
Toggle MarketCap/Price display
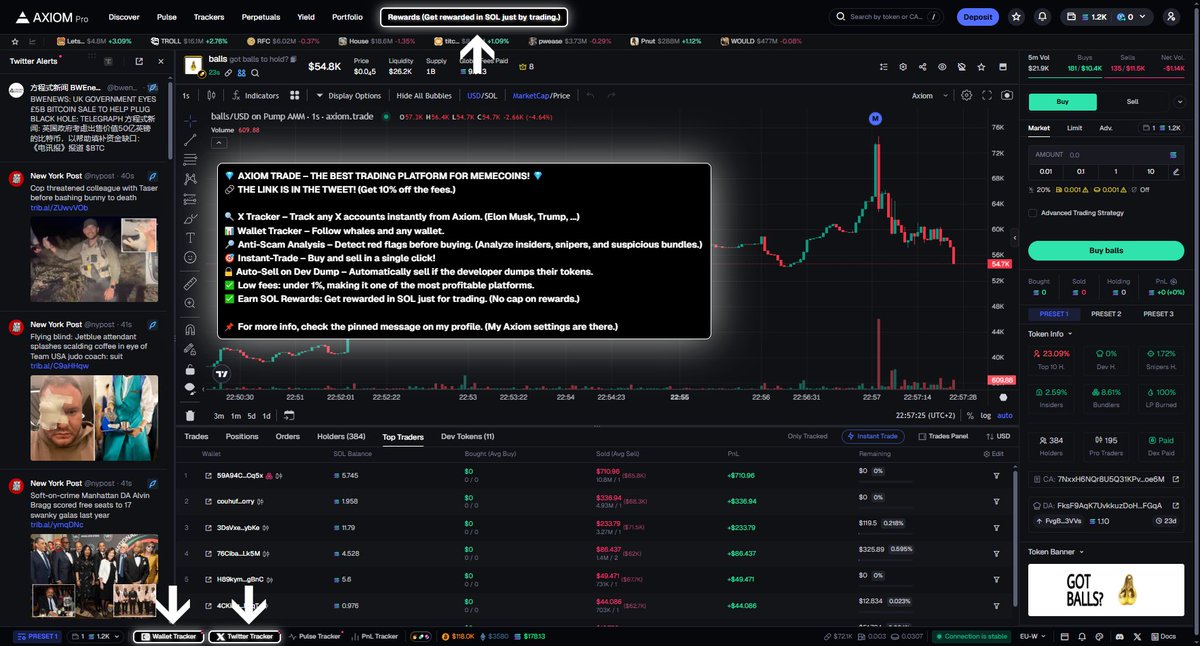point(541,96)
